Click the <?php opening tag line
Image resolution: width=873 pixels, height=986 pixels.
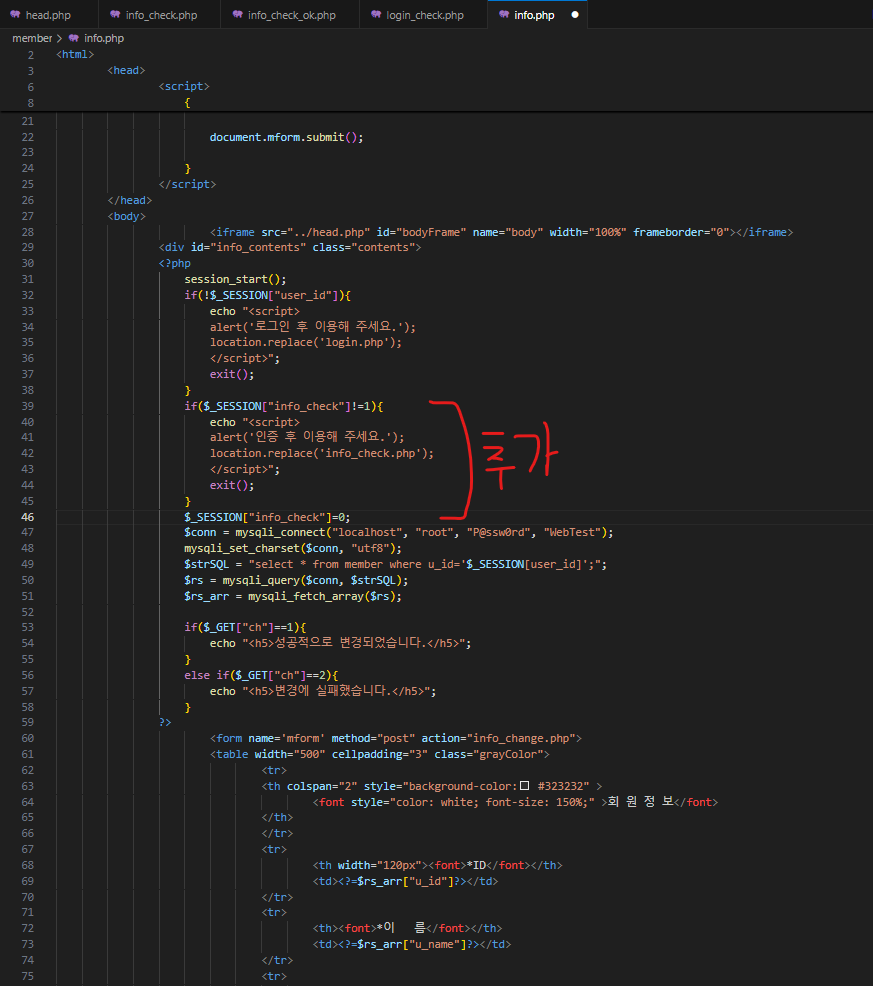tap(174, 263)
